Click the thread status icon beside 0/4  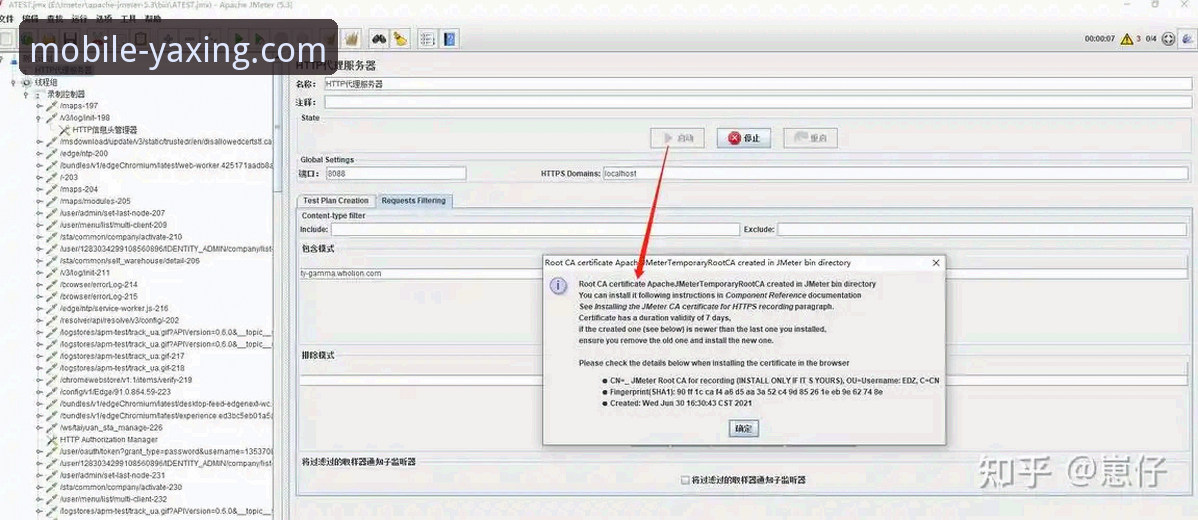click(1168, 39)
